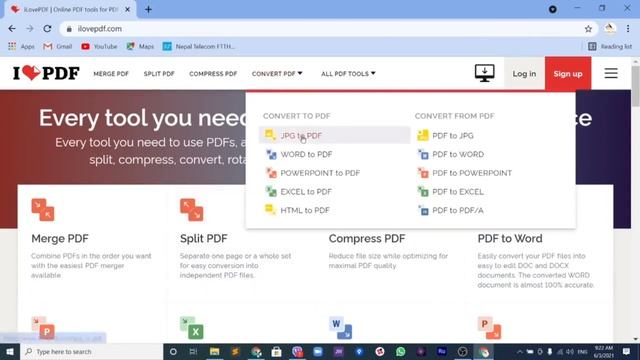The width and height of the screenshot is (640, 360).
Task: Click the EXCEL to PDF icon
Action: (x=271, y=191)
